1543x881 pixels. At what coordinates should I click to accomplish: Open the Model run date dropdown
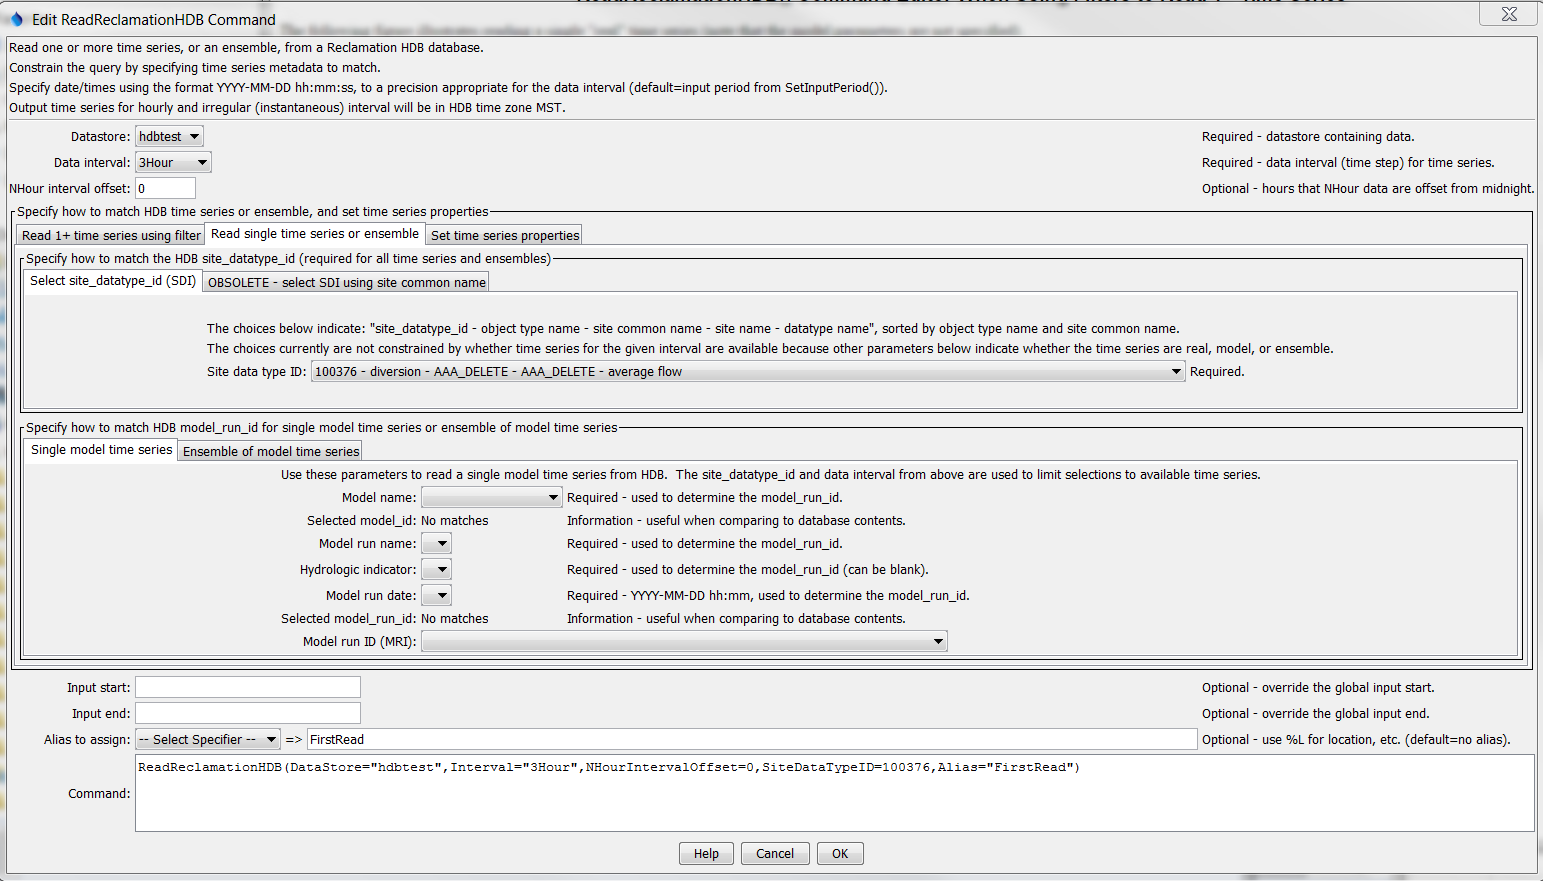pos(435,595)
